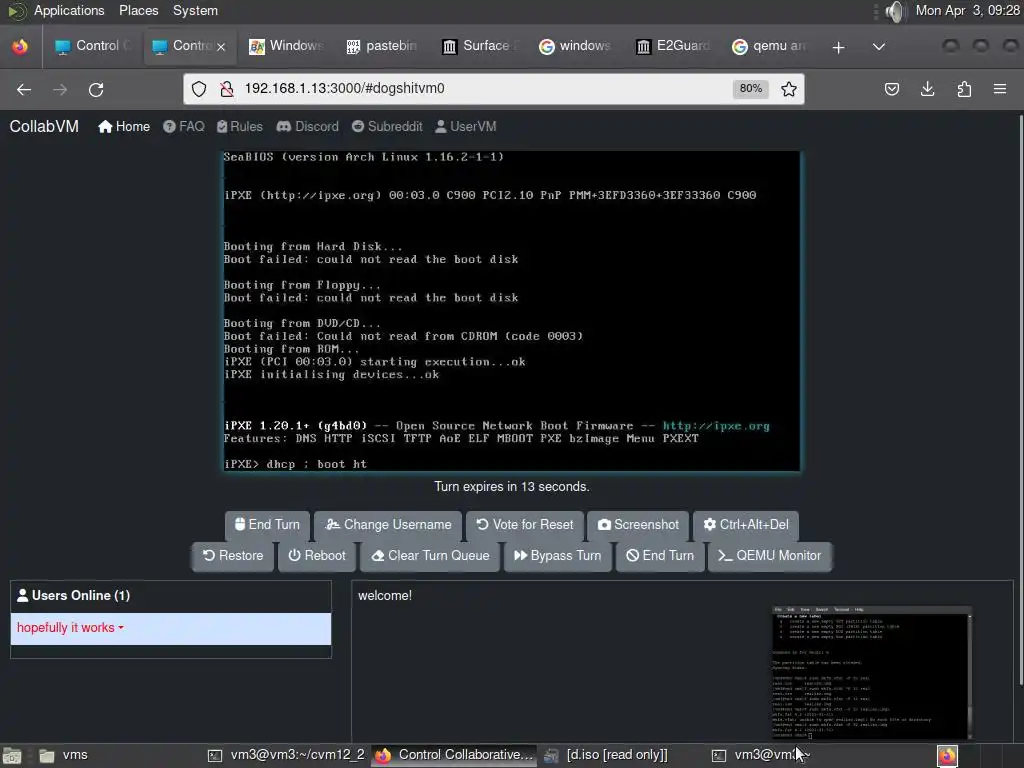The width and height of the screenshot is (1024, 768).
Task: Click the Screenshot button
Action: [x=638, y=525]
